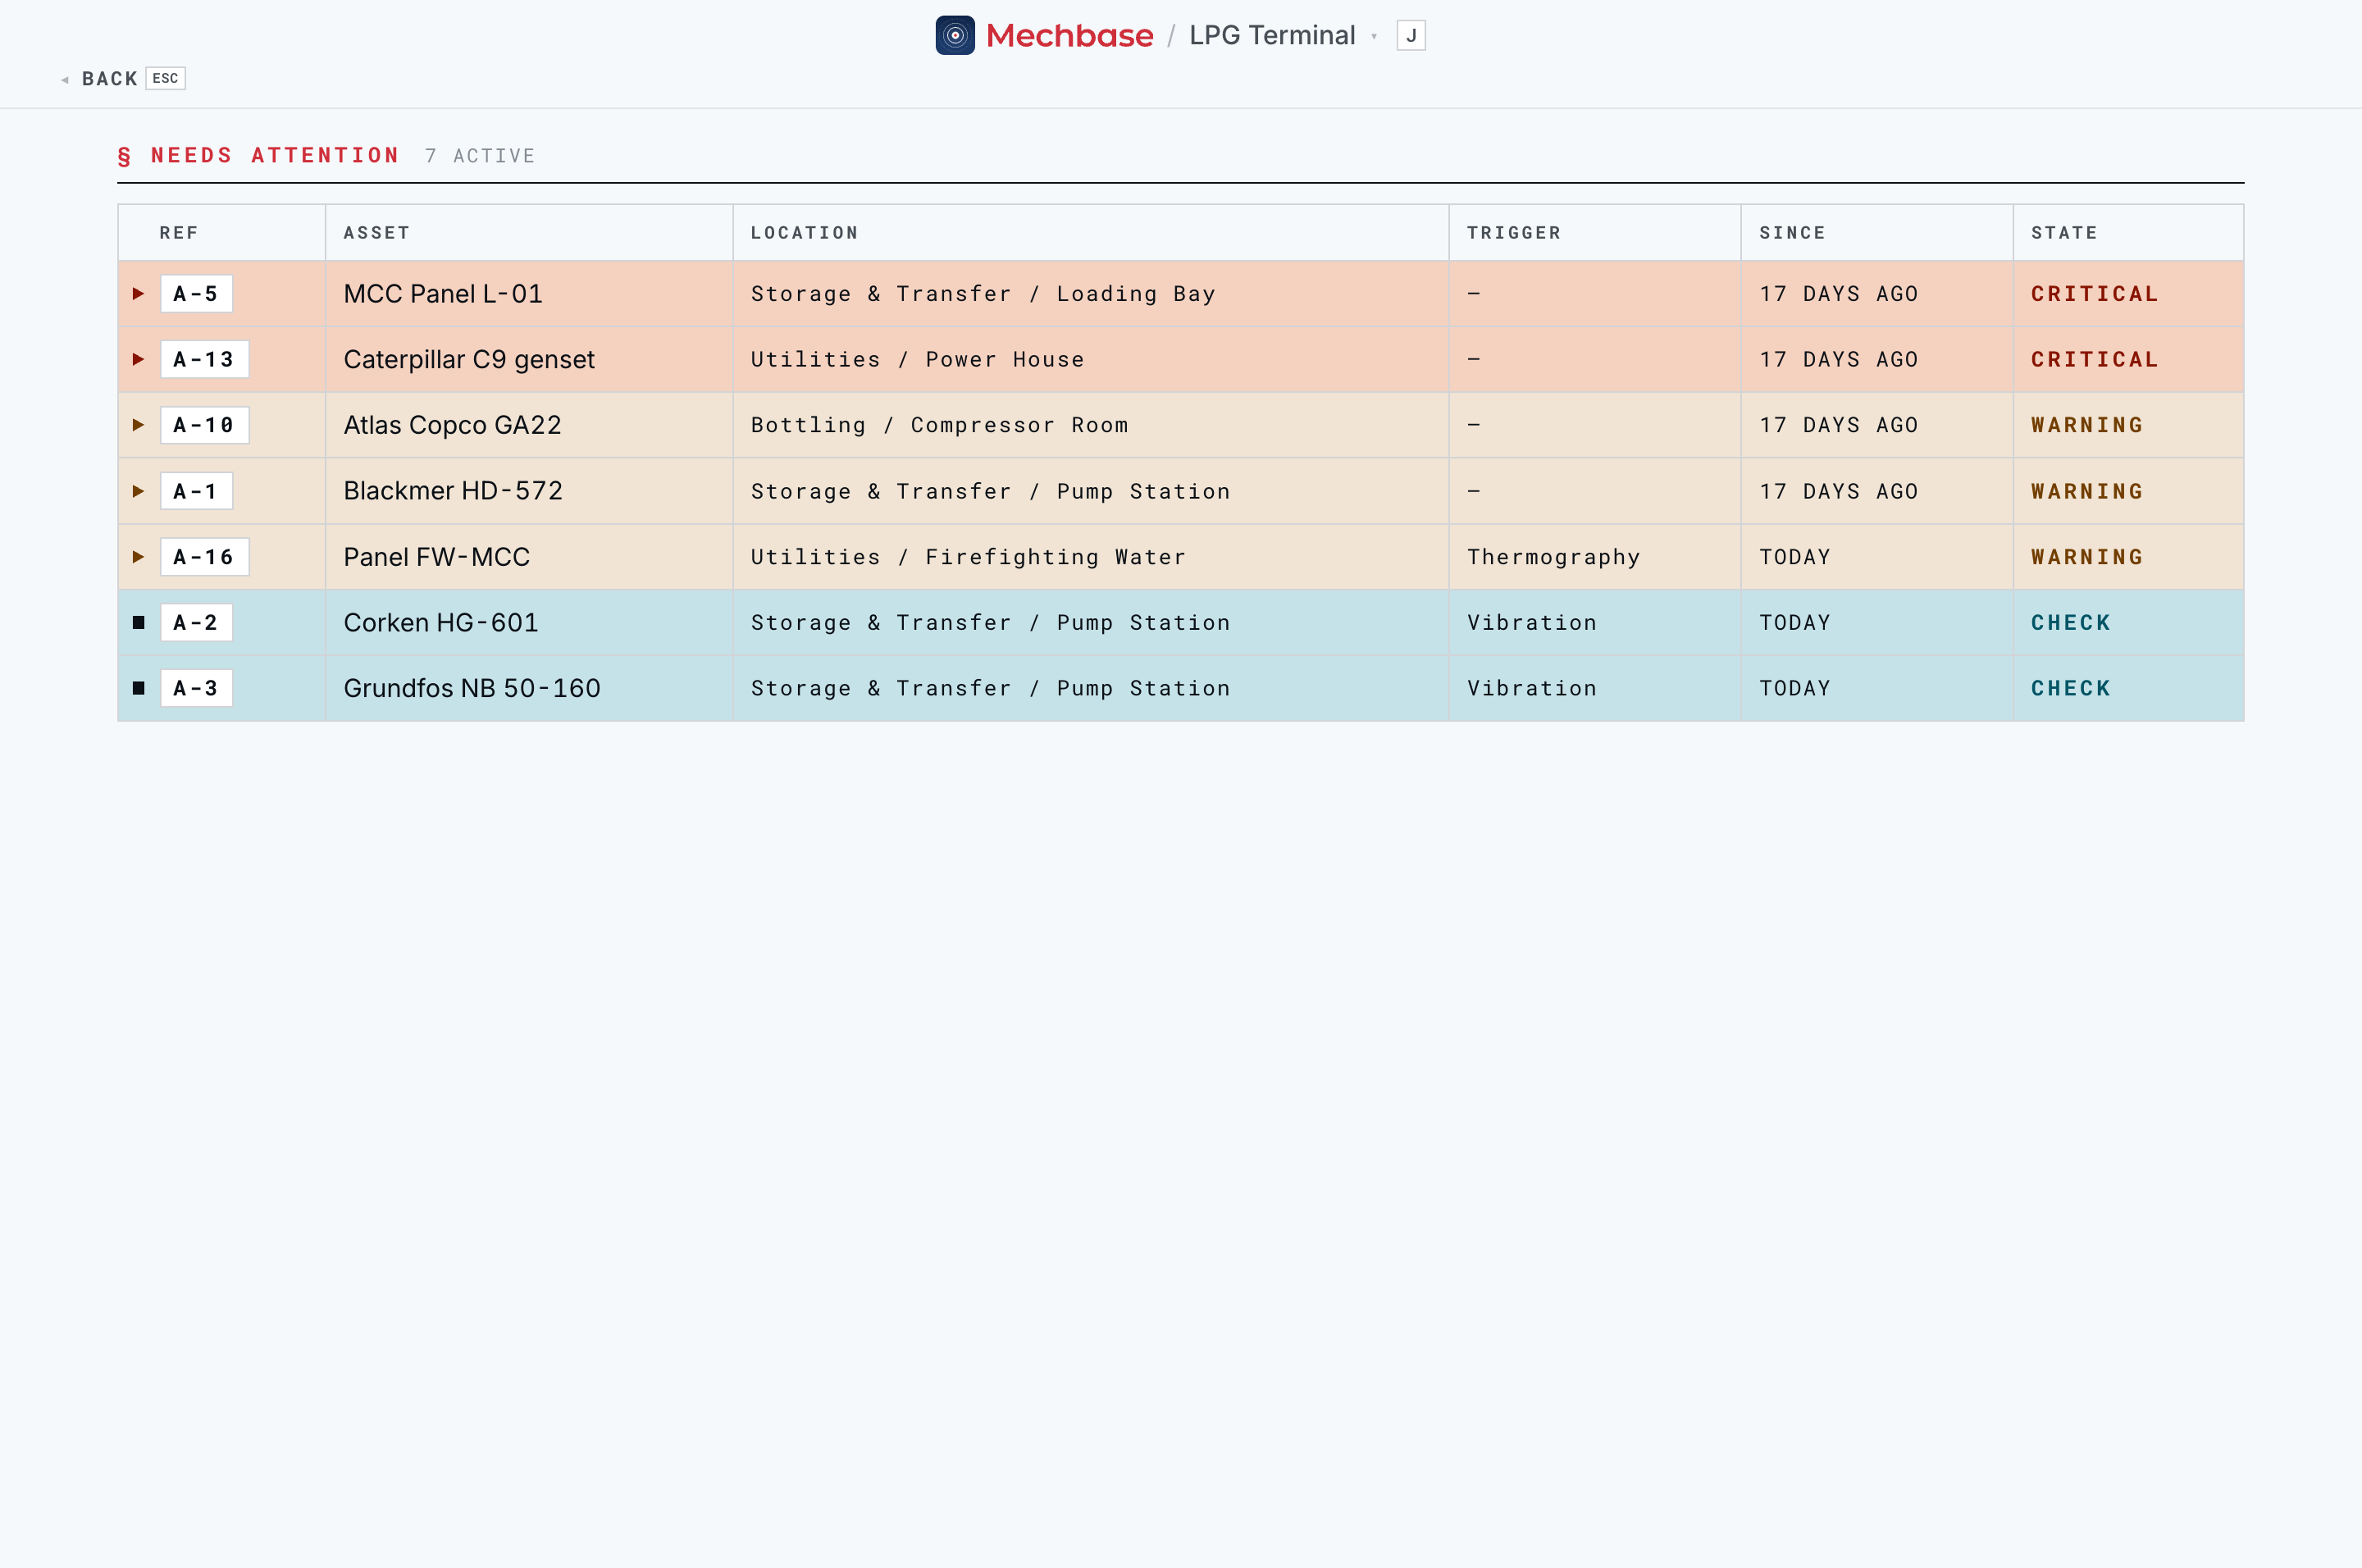The width and height of the screenshot is (2362, 1568).
Task: Sort by the LOCATION column header
Action: [805, 233]
